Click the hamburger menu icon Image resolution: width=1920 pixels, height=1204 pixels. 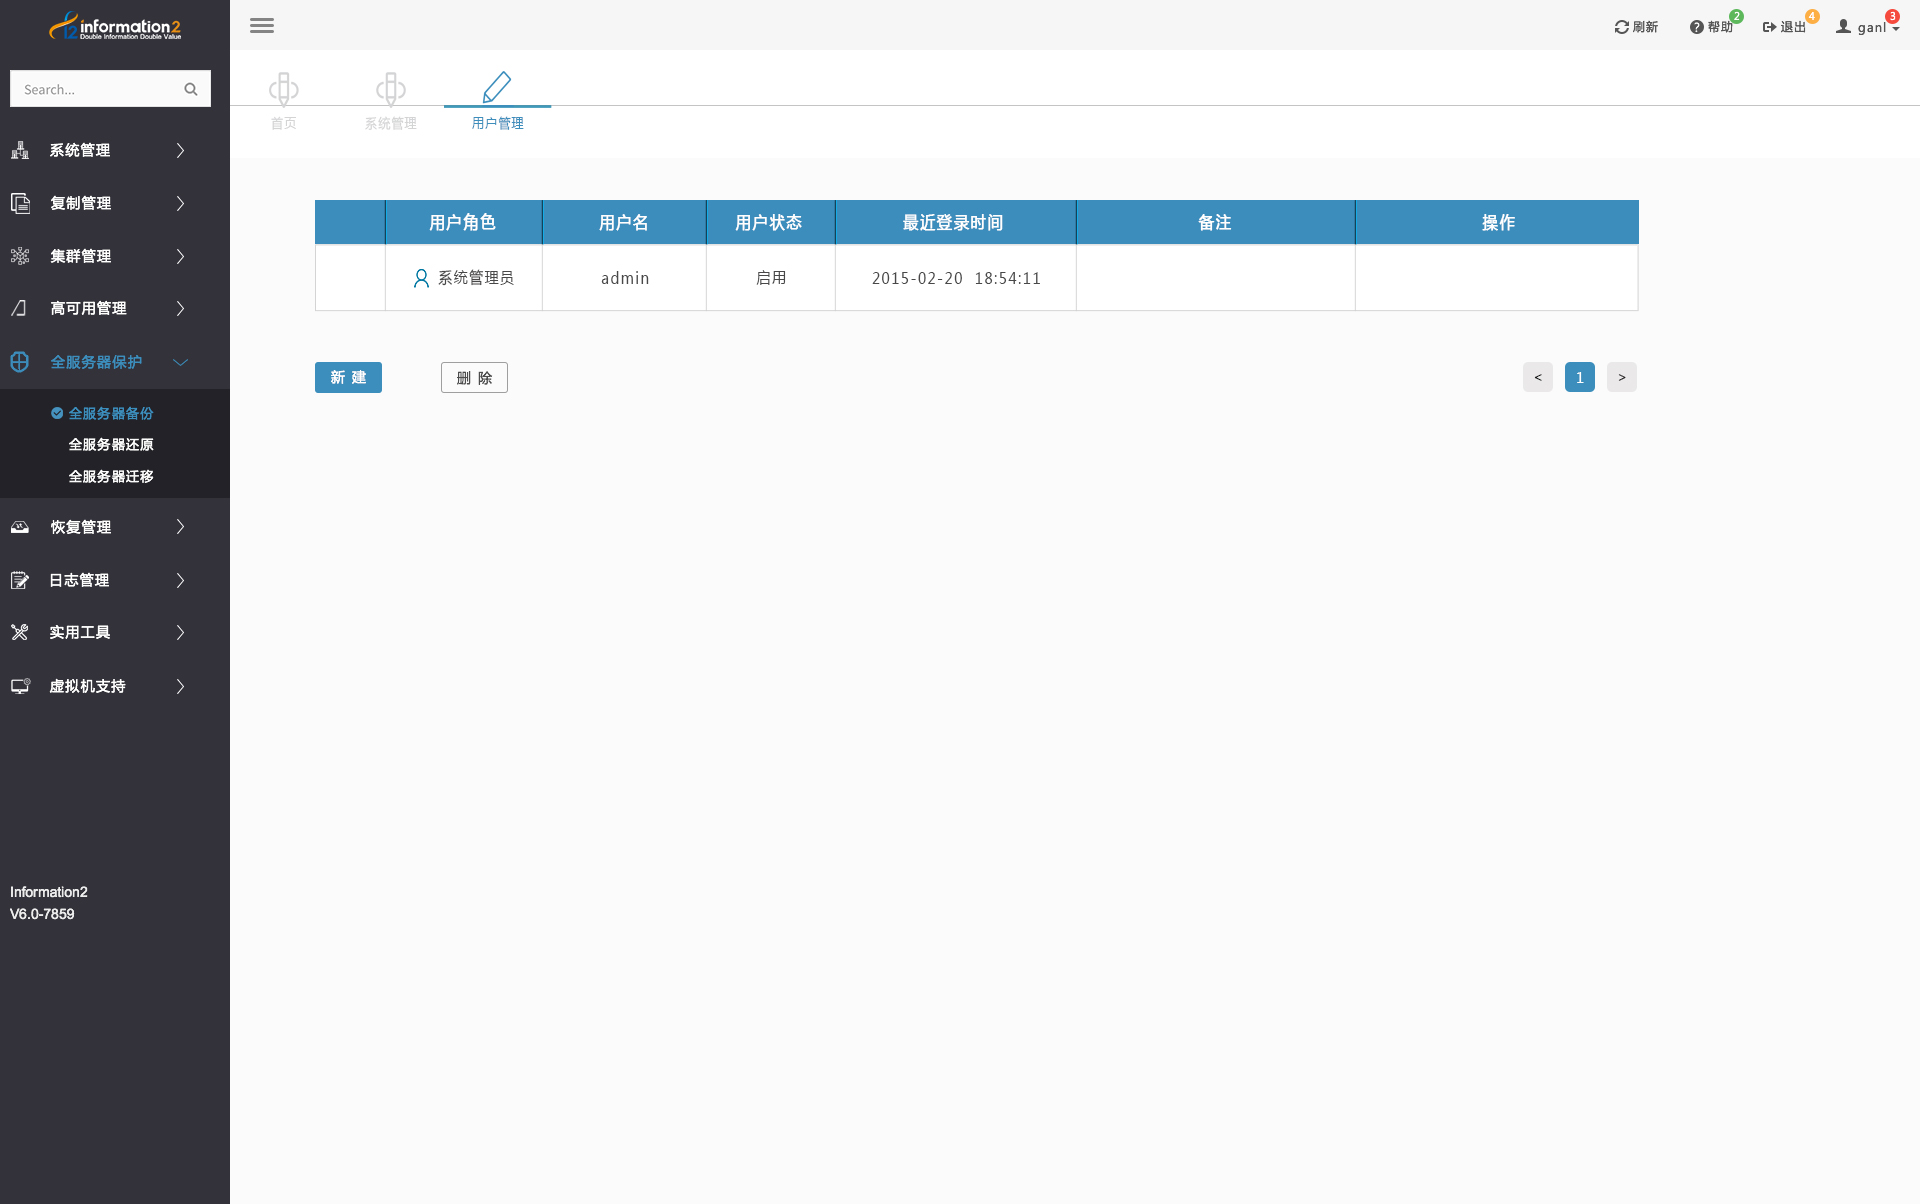[262, 26]
